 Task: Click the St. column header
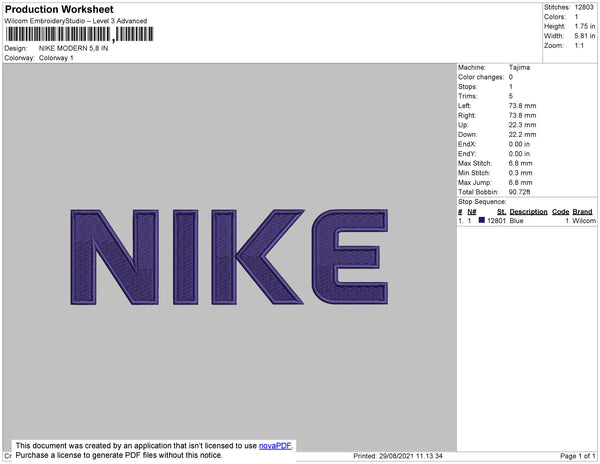tap(501, 212)
